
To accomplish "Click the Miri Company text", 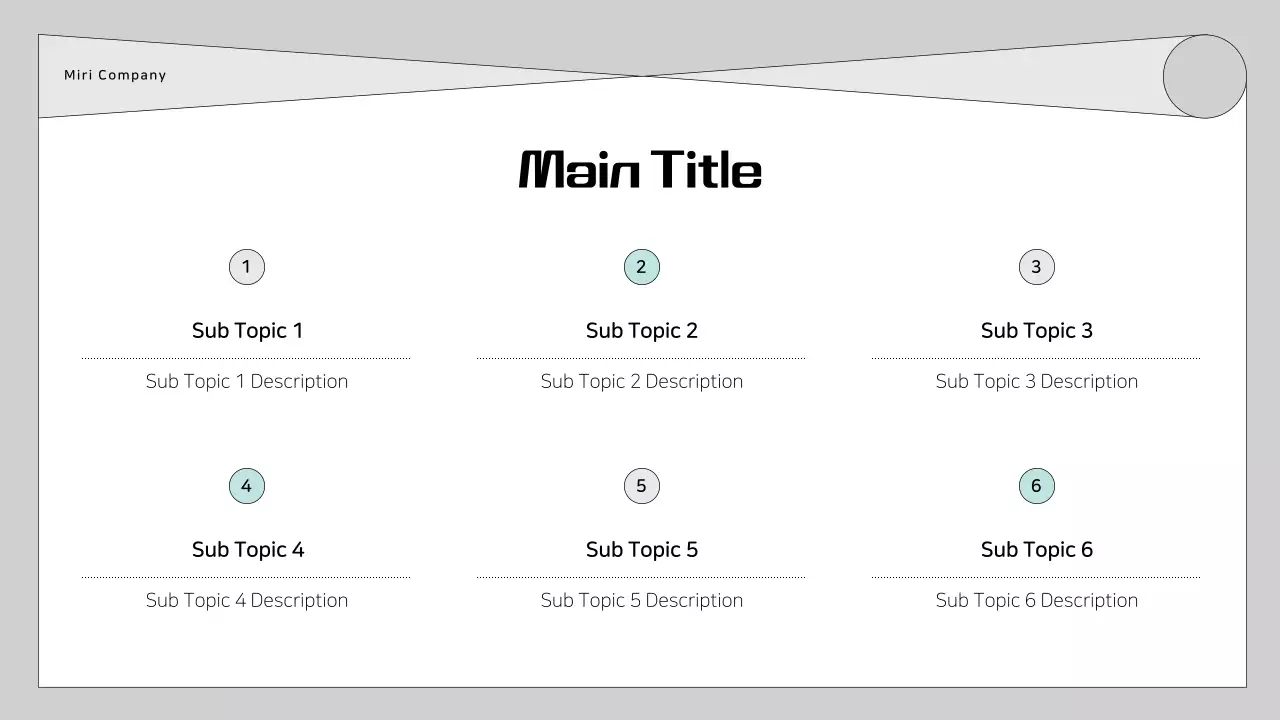I will 115,75.
